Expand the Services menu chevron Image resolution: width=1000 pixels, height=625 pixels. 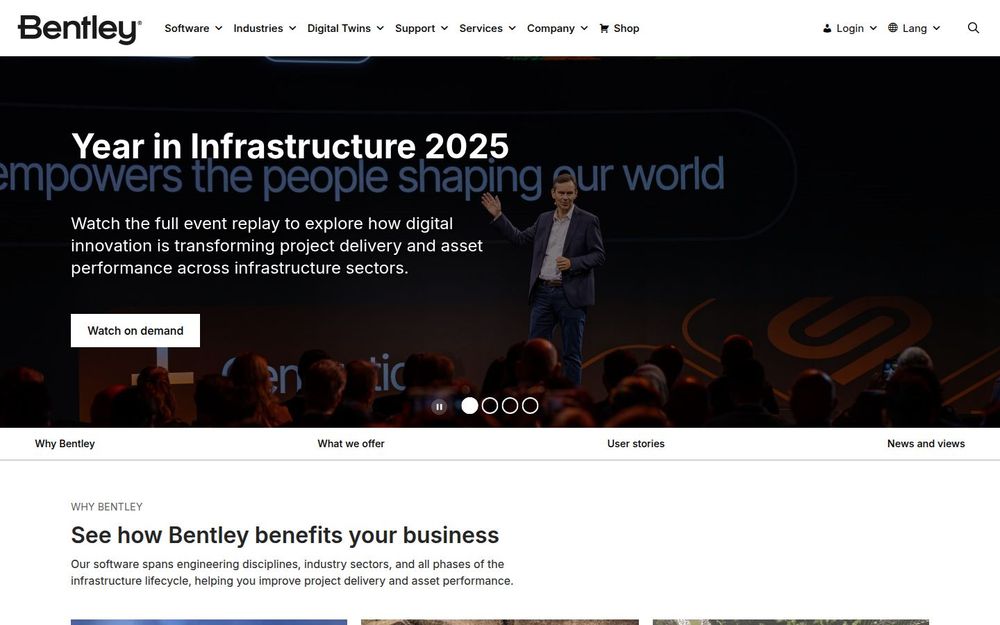pyautogui.click(x=512, y=28)
